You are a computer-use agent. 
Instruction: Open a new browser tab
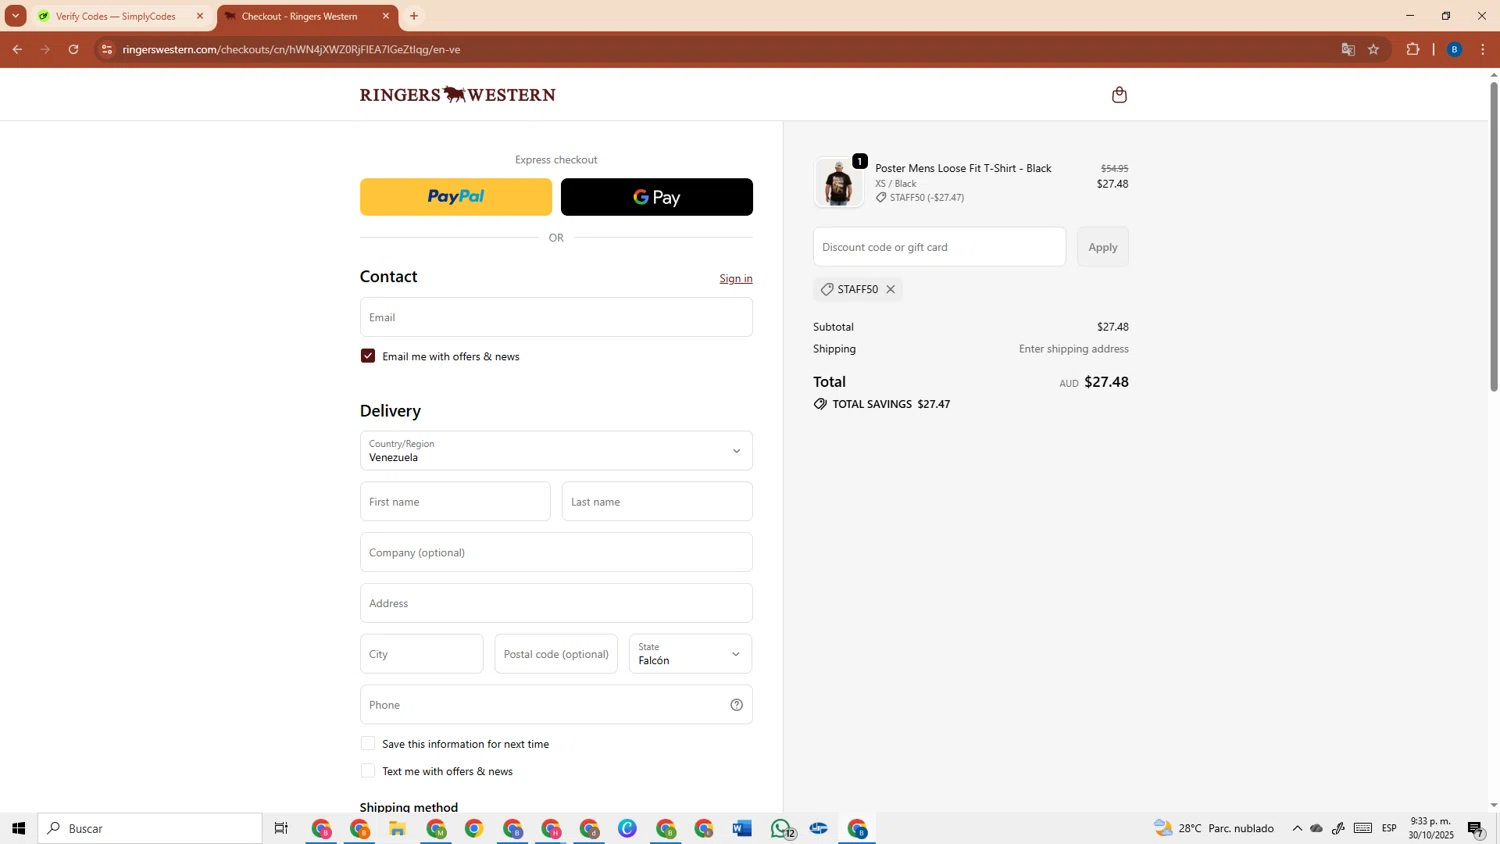pyautogui.click(x=414, y=16)
